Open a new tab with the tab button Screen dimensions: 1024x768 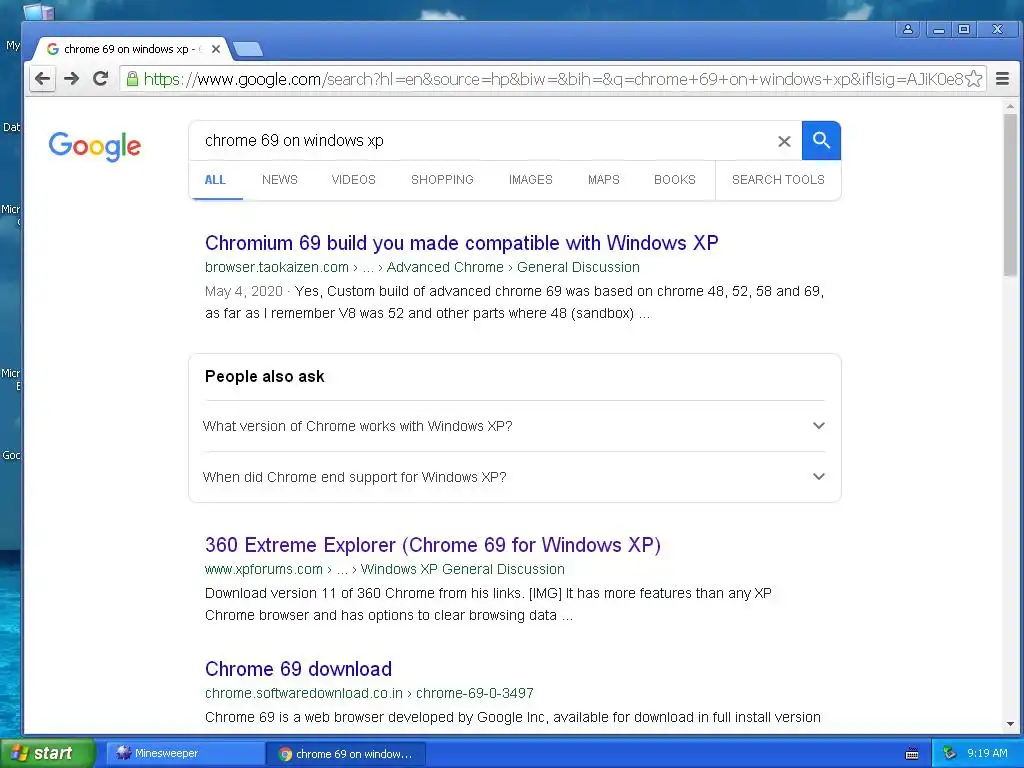[x=248, y=49]
